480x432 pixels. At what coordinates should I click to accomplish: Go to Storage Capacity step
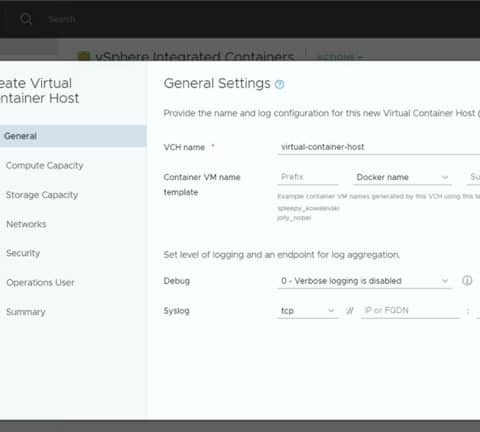pos(42,195)
